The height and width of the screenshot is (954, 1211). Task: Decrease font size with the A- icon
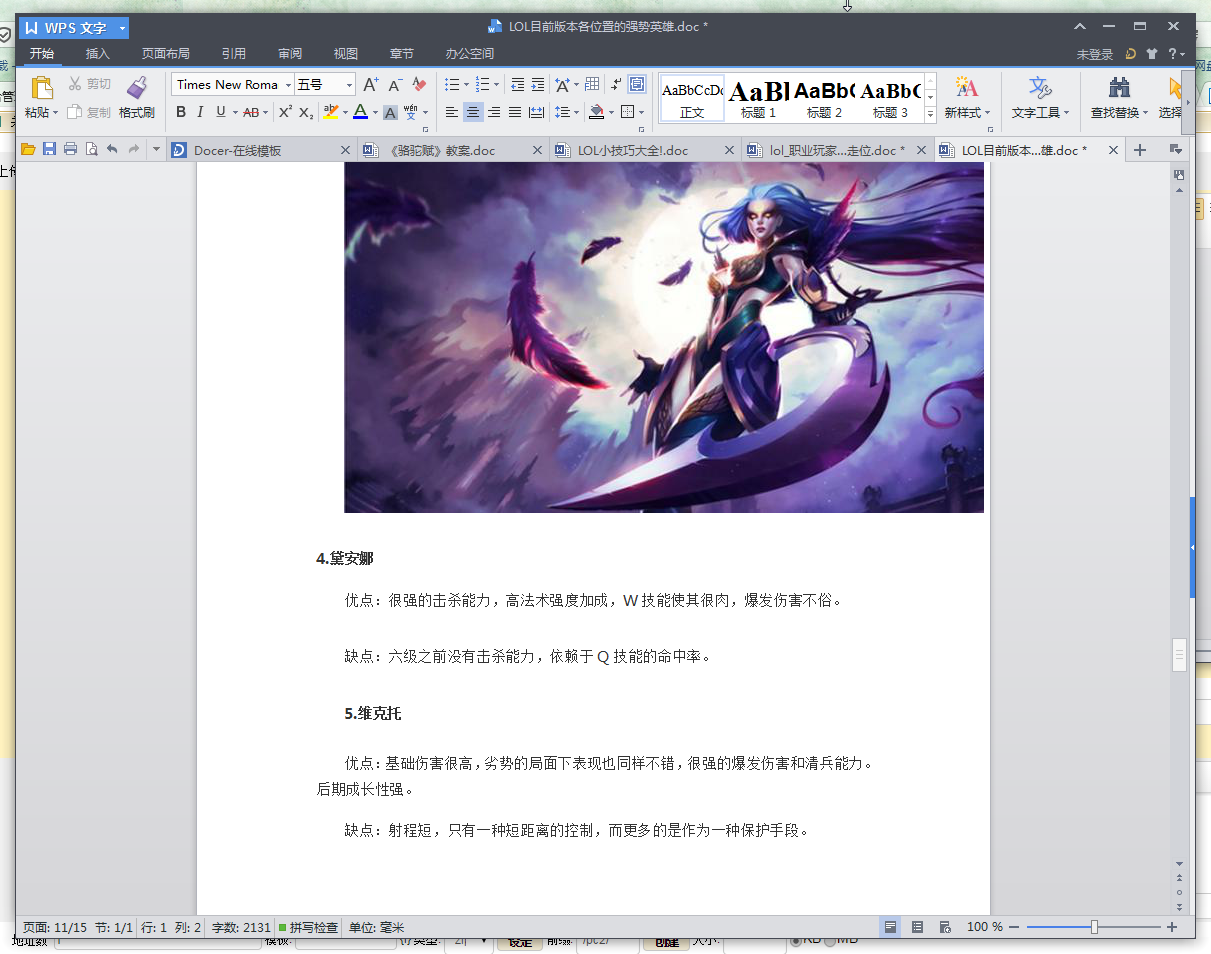(395, 84)
